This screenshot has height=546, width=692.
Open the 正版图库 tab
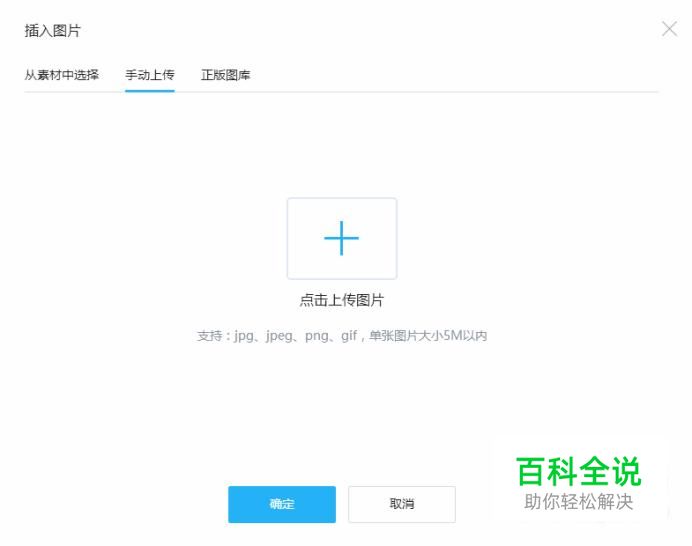(x=226, y=75)
